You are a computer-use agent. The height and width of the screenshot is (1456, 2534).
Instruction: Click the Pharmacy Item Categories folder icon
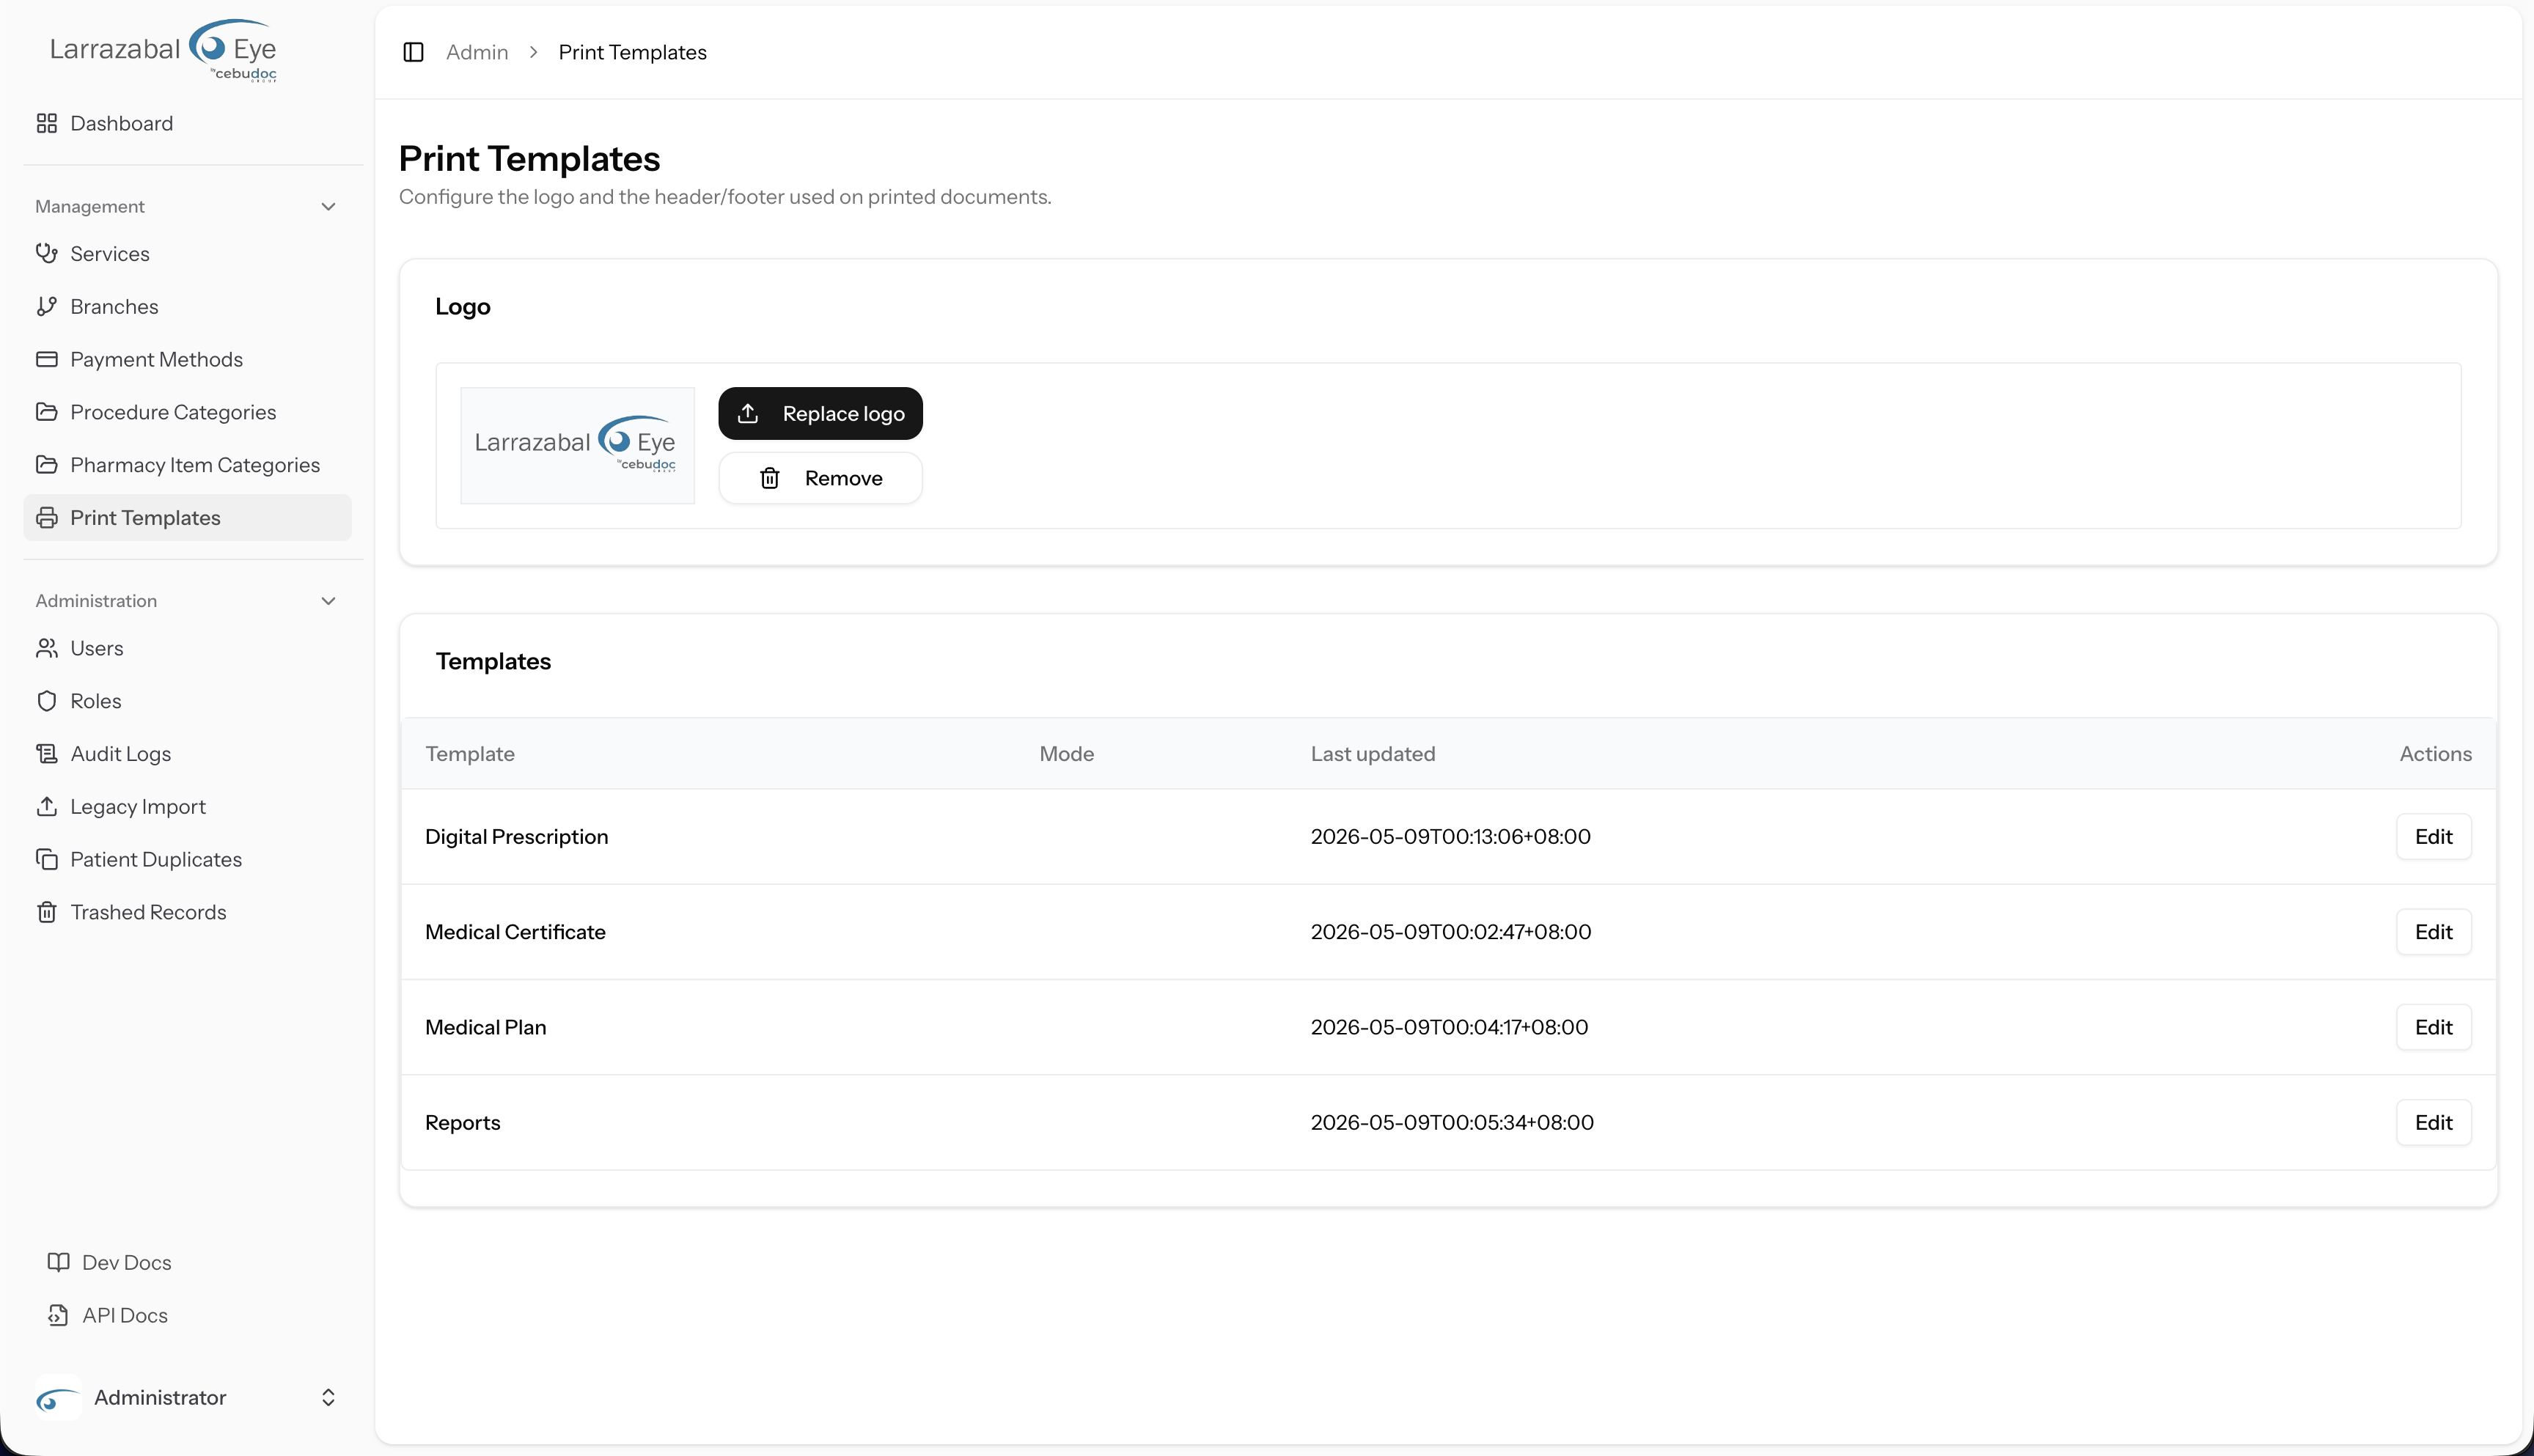pos(47,465)
